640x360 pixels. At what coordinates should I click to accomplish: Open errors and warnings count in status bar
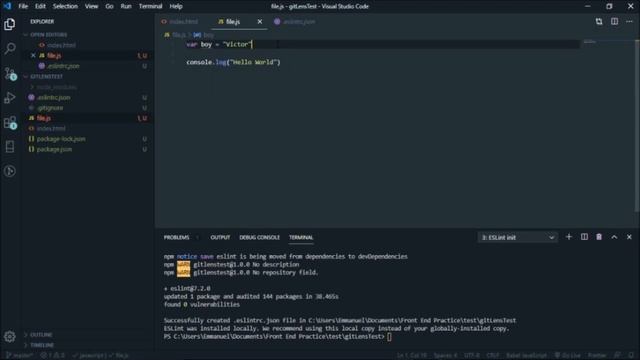[x=53, y=356]
